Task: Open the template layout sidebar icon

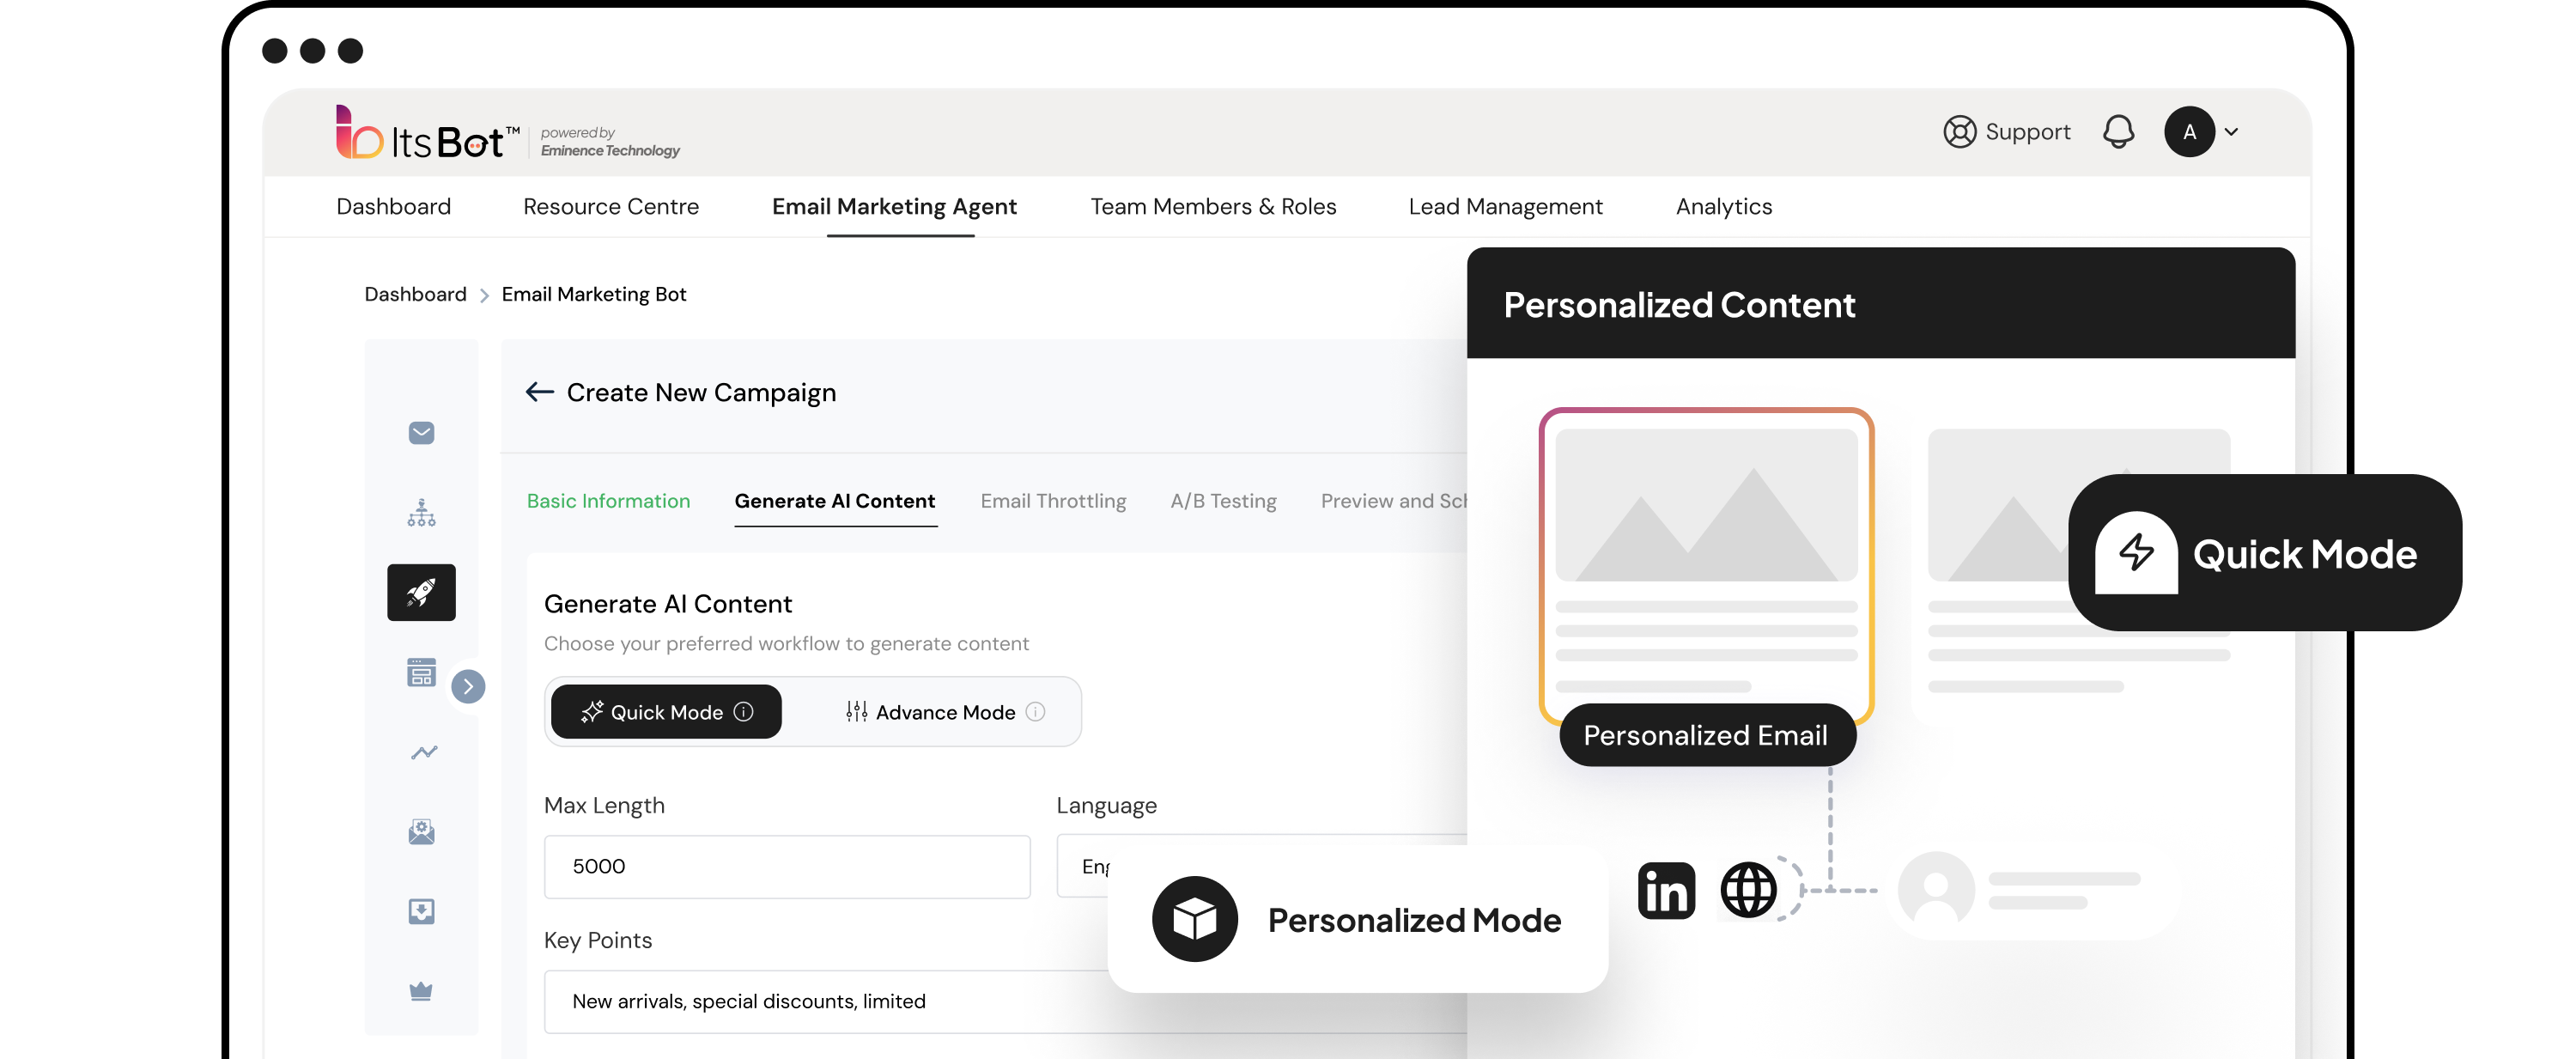Action: point(421,673)
